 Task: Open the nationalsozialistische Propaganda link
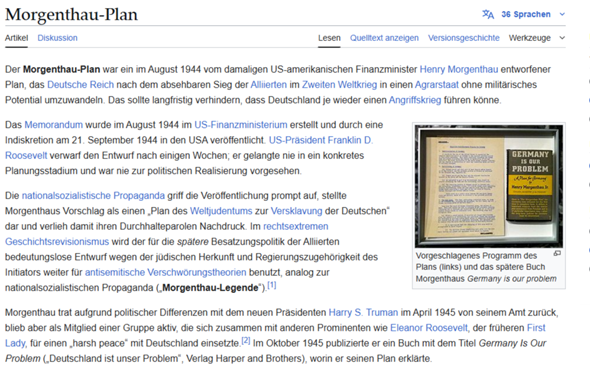tap(93, 196)
